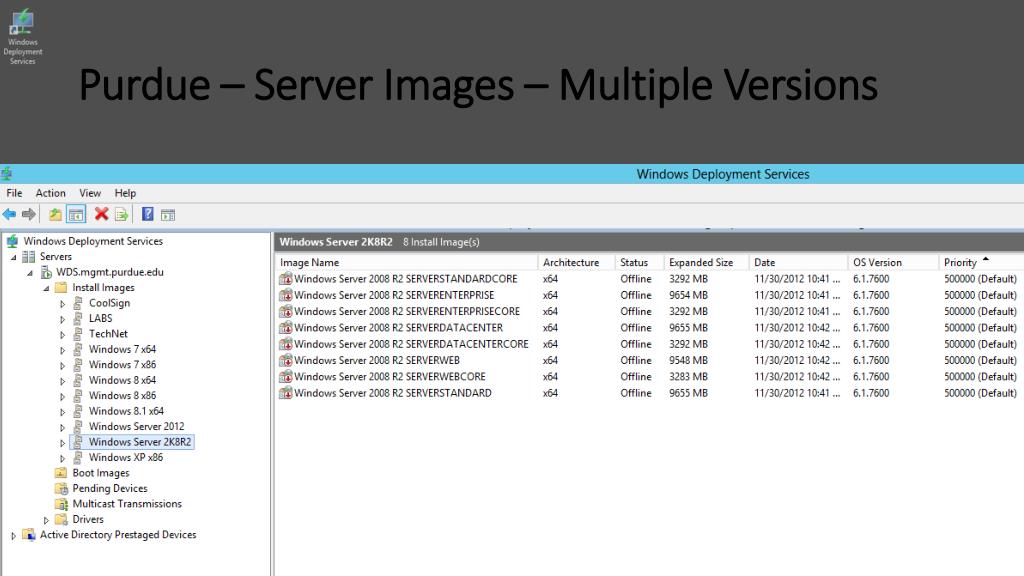The image size is (1024, 576).
Task: Select Windows Server 2008 R2 SERVERSTANDARD image
Action: [x=392, y=393]
